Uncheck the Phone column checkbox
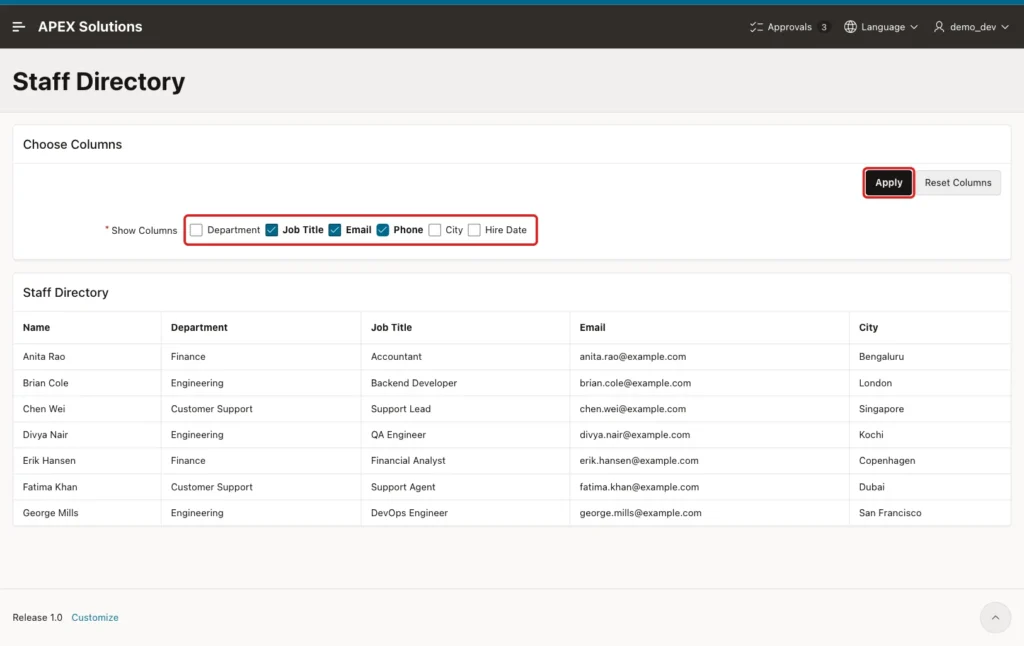1024x646 pixels. tap(383, 230)
